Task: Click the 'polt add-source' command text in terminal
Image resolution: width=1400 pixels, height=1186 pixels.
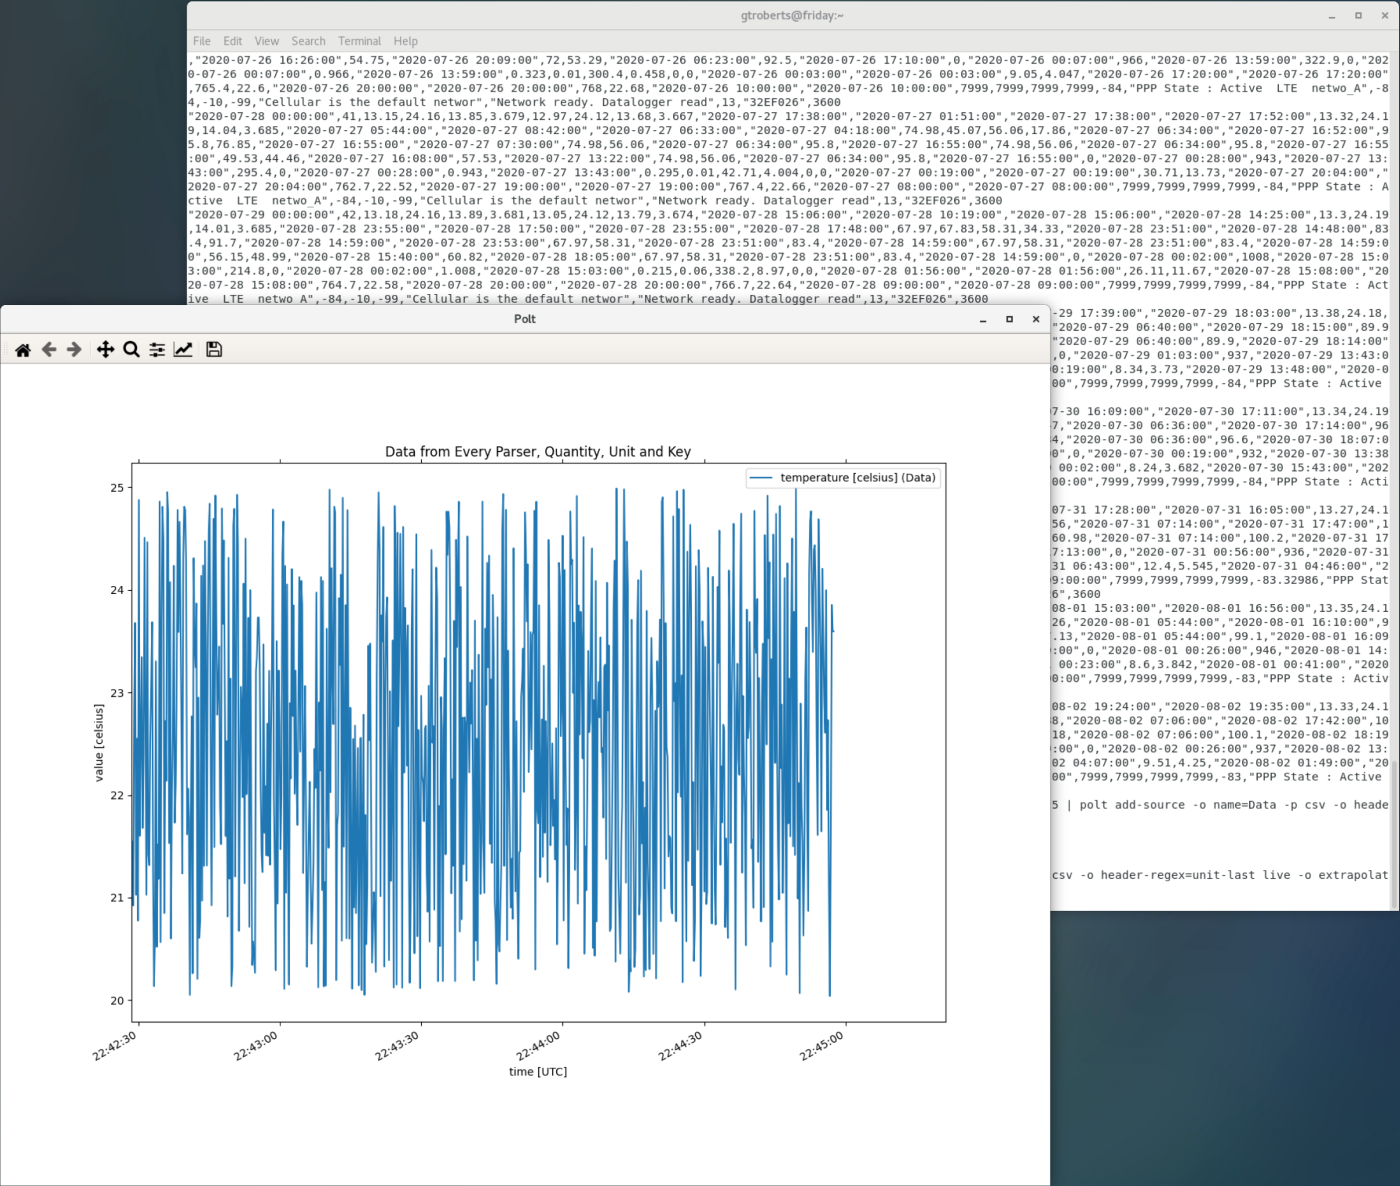Action: tap(1130, 805)
